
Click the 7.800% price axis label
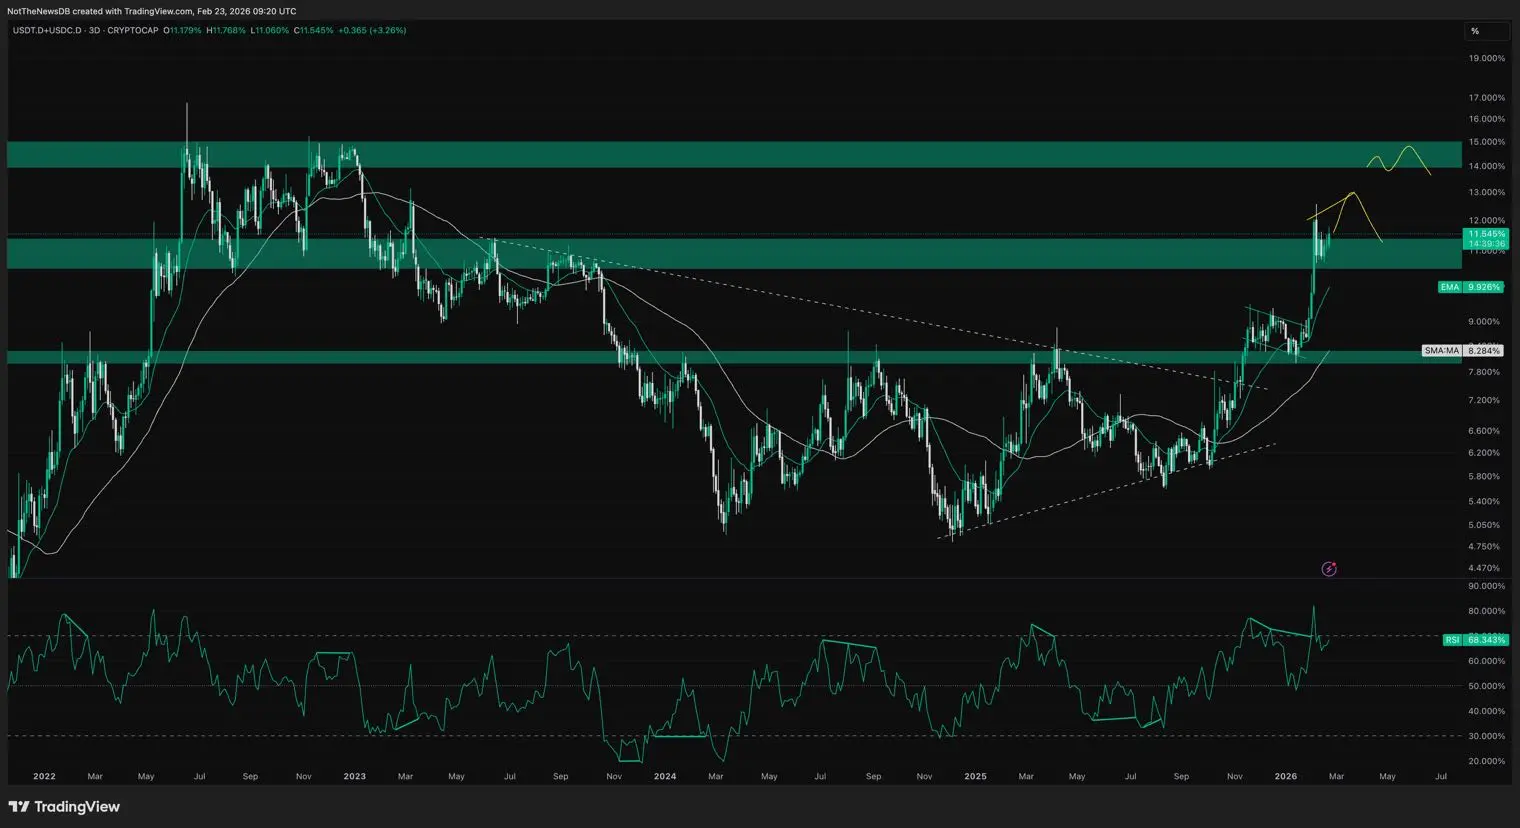[1484, 372]
